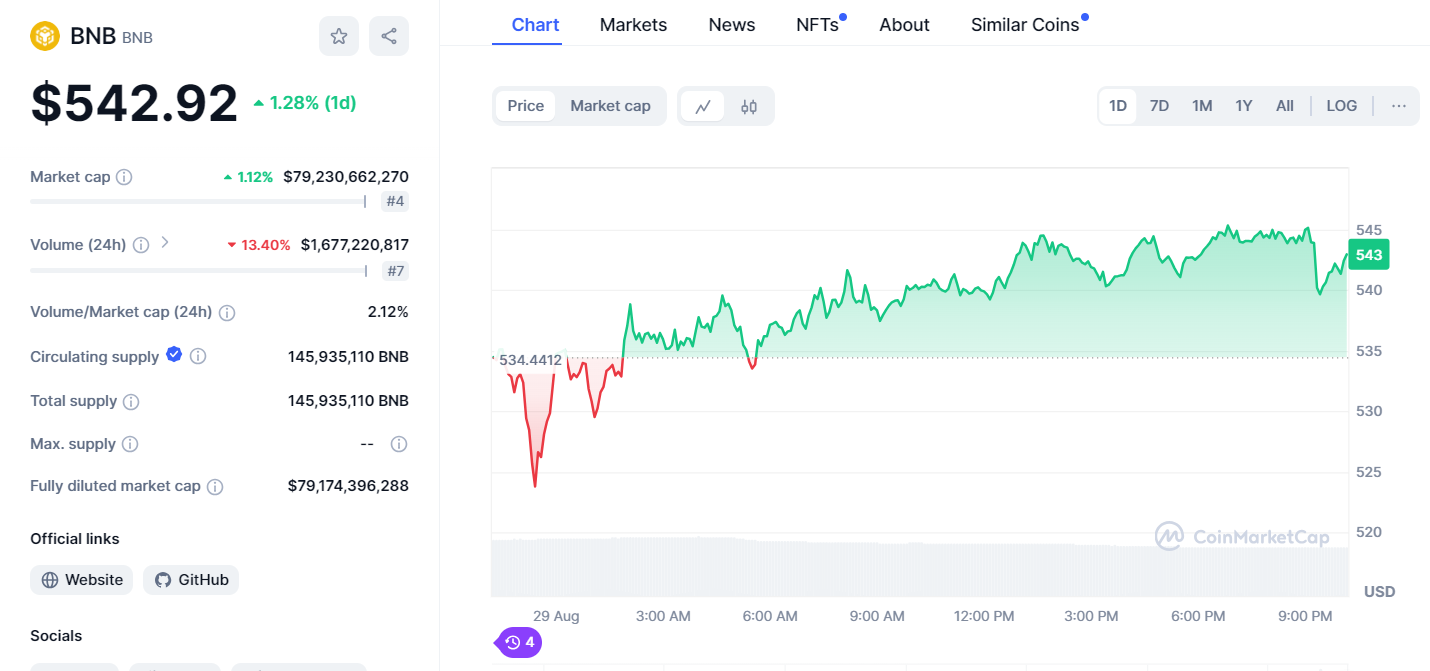Click the USD currency axis label
Screen dimensions: 1430x671
[1380, 592]
